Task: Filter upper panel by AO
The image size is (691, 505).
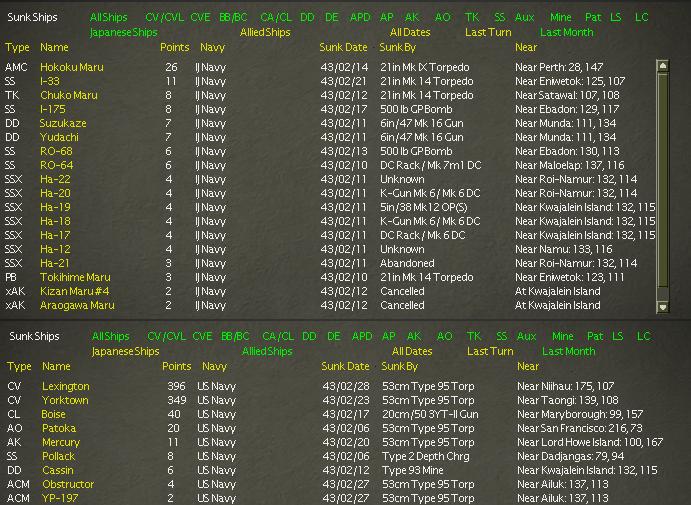Action: point(442,17)
